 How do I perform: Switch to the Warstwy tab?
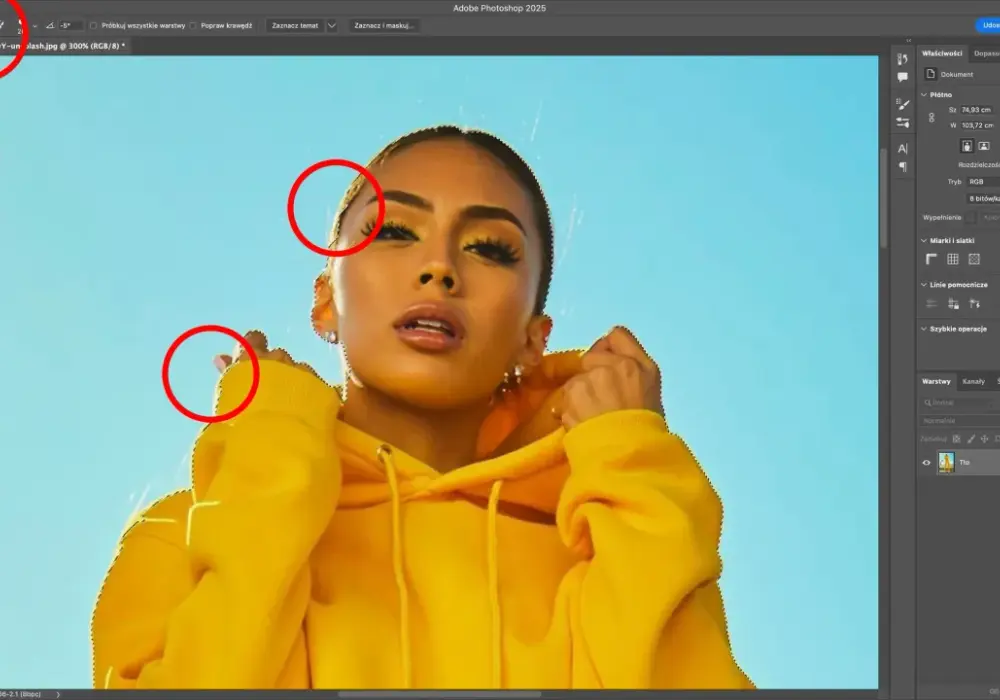click(936, 381)
